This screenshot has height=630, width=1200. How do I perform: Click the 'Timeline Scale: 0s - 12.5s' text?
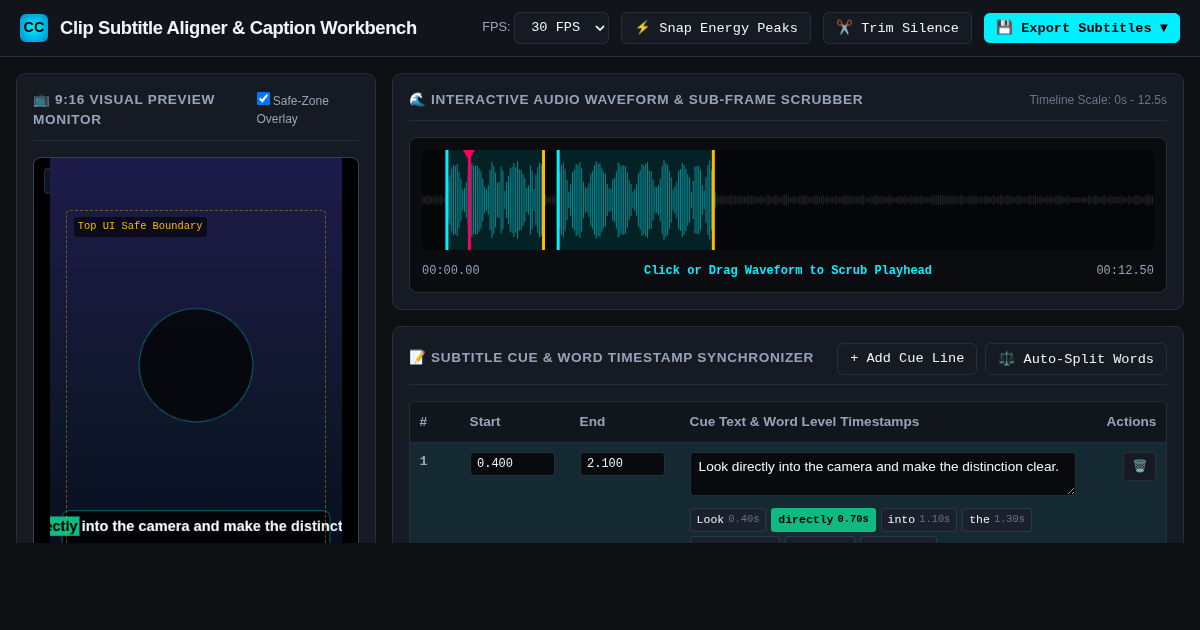(x=1098, y=100)
